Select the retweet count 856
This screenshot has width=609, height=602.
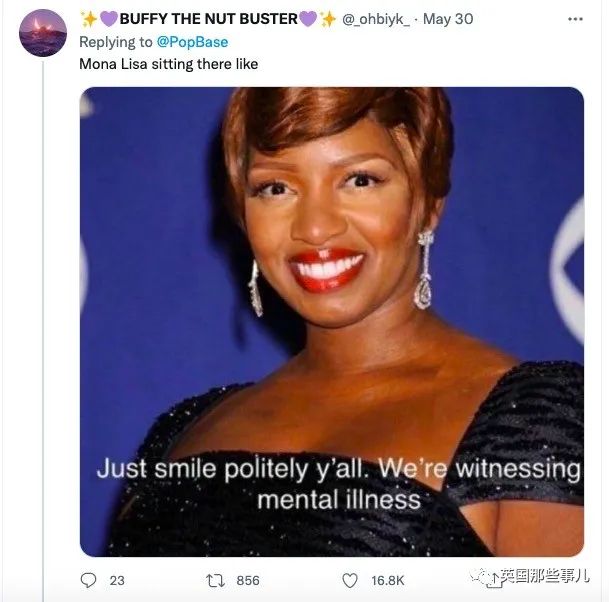(x=248, y=581)
